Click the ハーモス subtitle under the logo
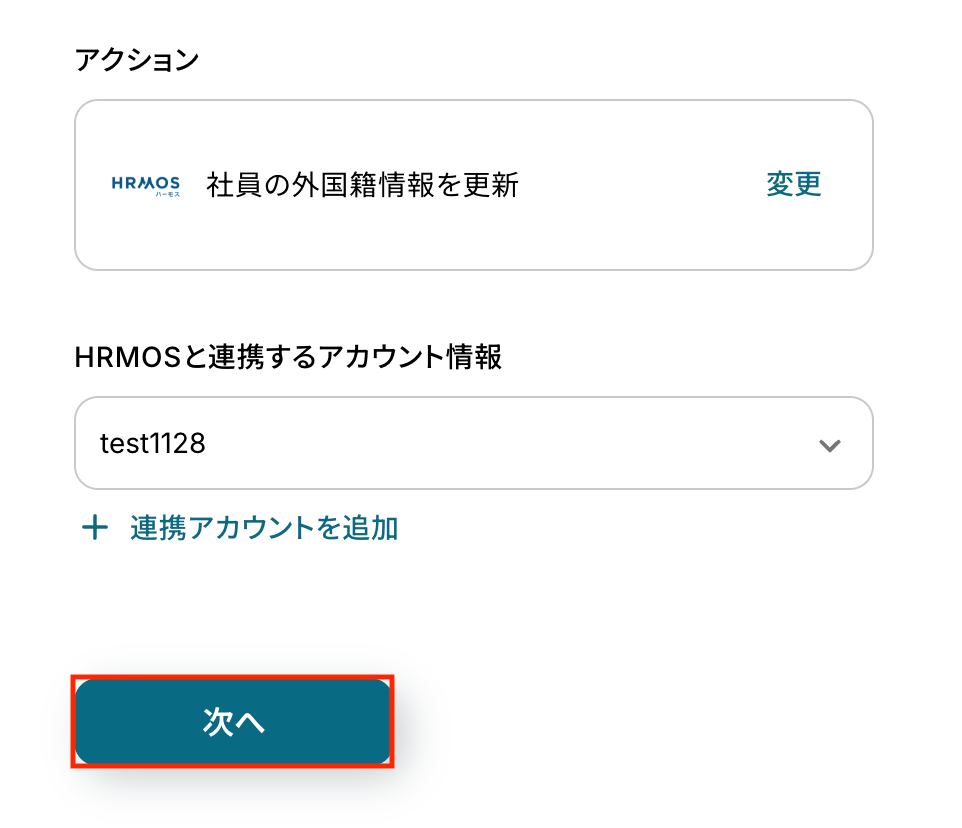 pyautogui.click(x=167, y=195)
